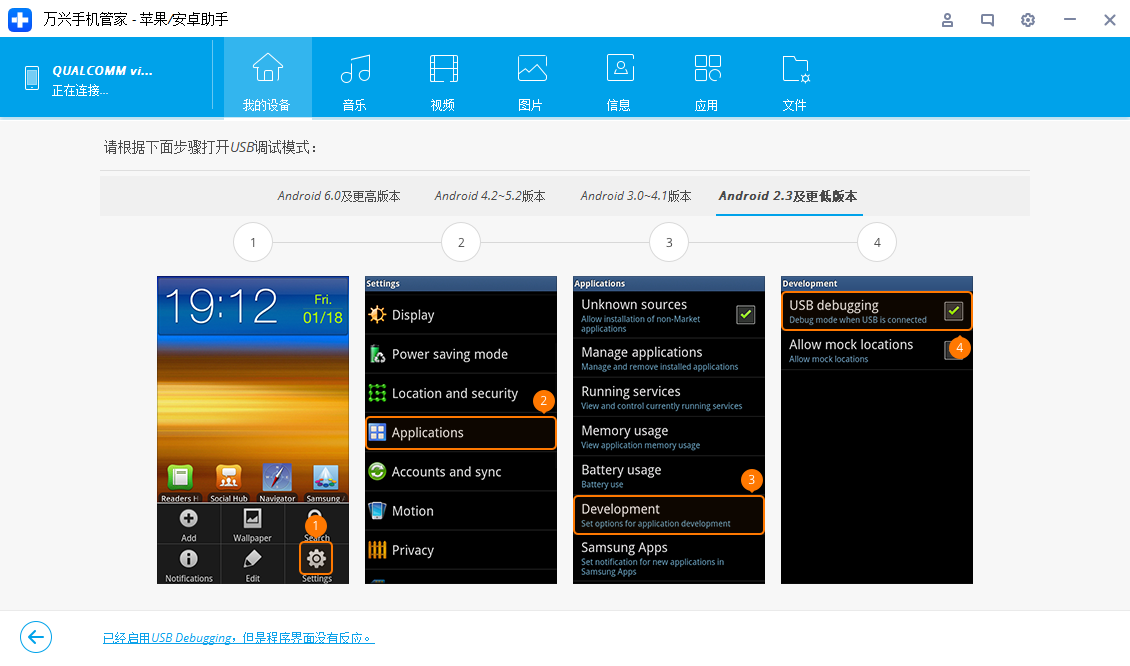The width and height of the screenshot is (1130, 666).
Task: Click the QUALCOMM device panel
Action: pos(106,77)
